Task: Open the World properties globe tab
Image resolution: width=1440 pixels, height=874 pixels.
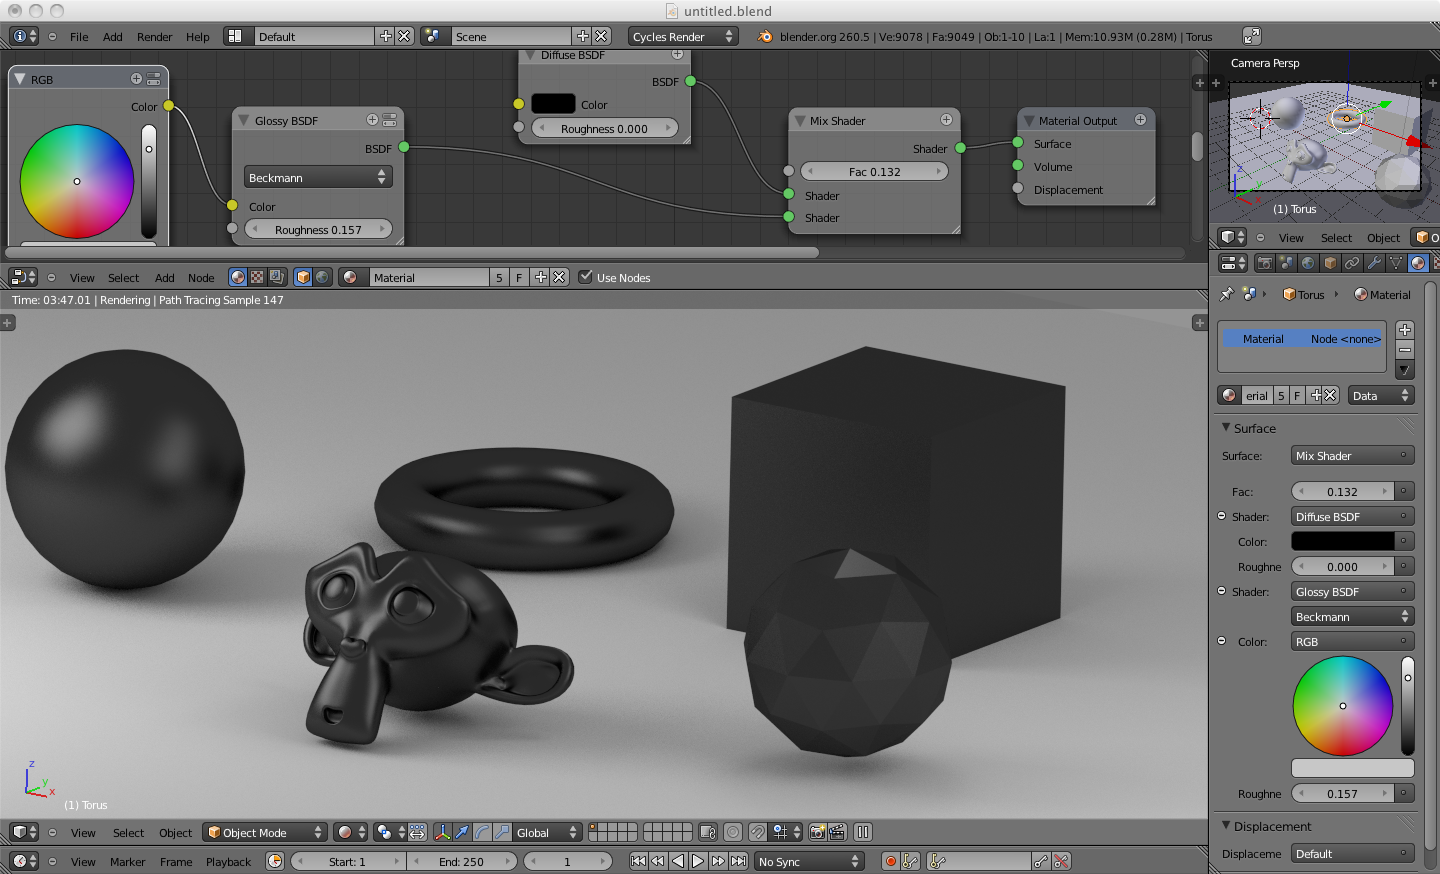Action: click(x=1308, y=263)
